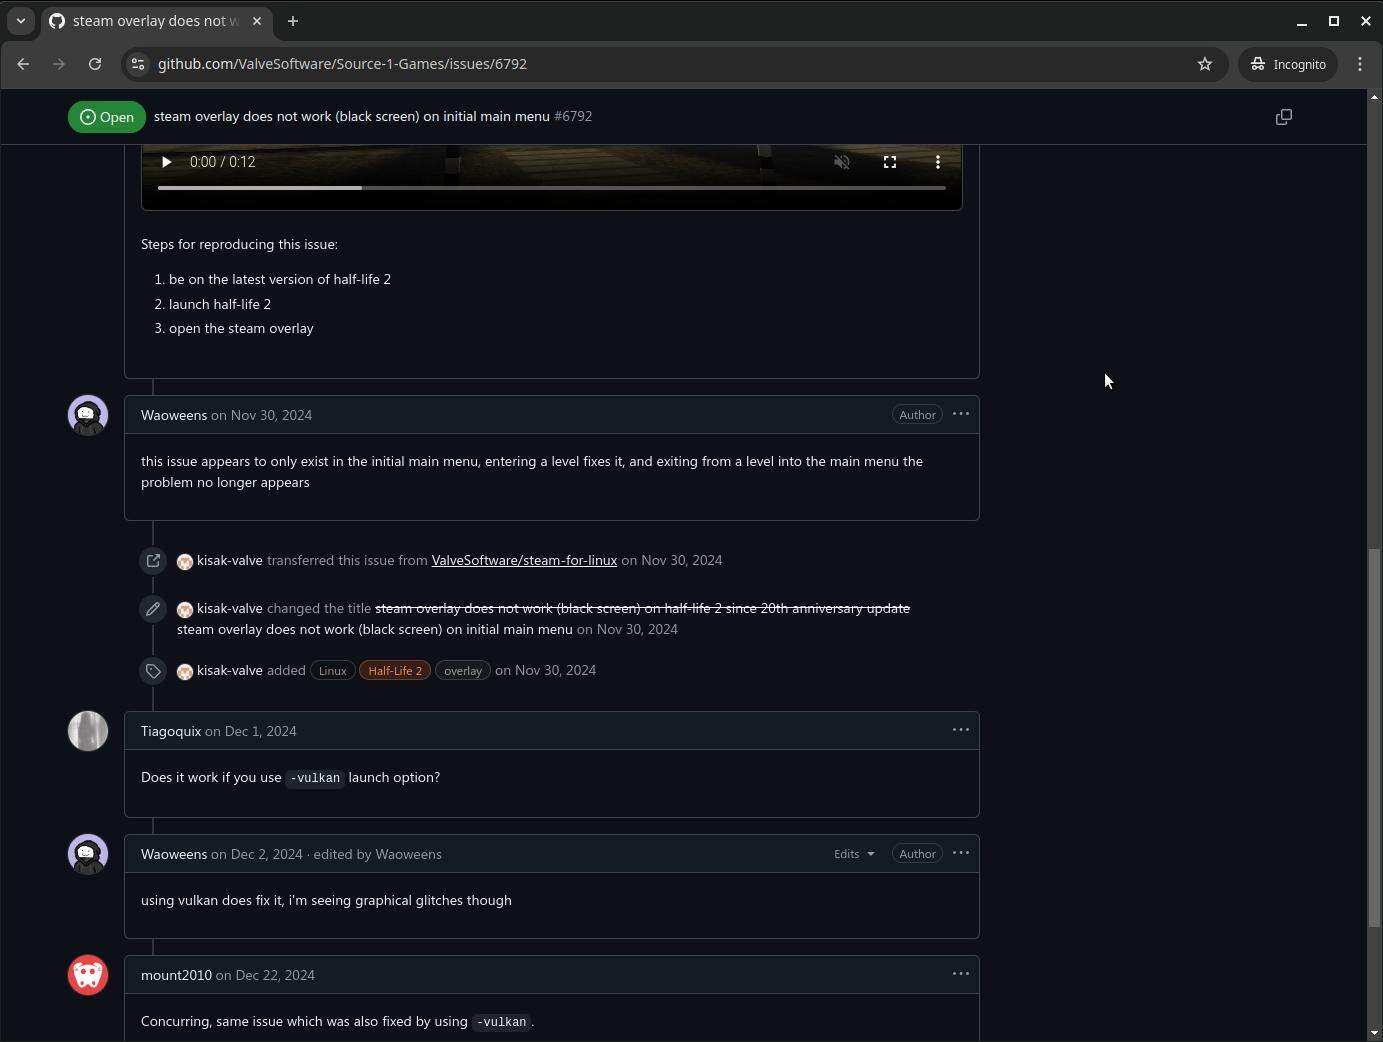Click Dec 2, 2024 comment timestamp
The image size is (1383, 1042).
click(x=266, y=854)
